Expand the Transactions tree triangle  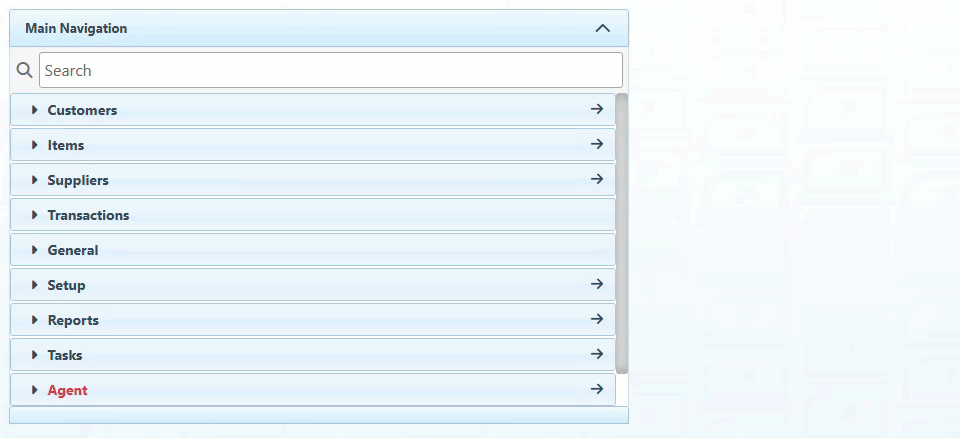(x=35, y=215)
